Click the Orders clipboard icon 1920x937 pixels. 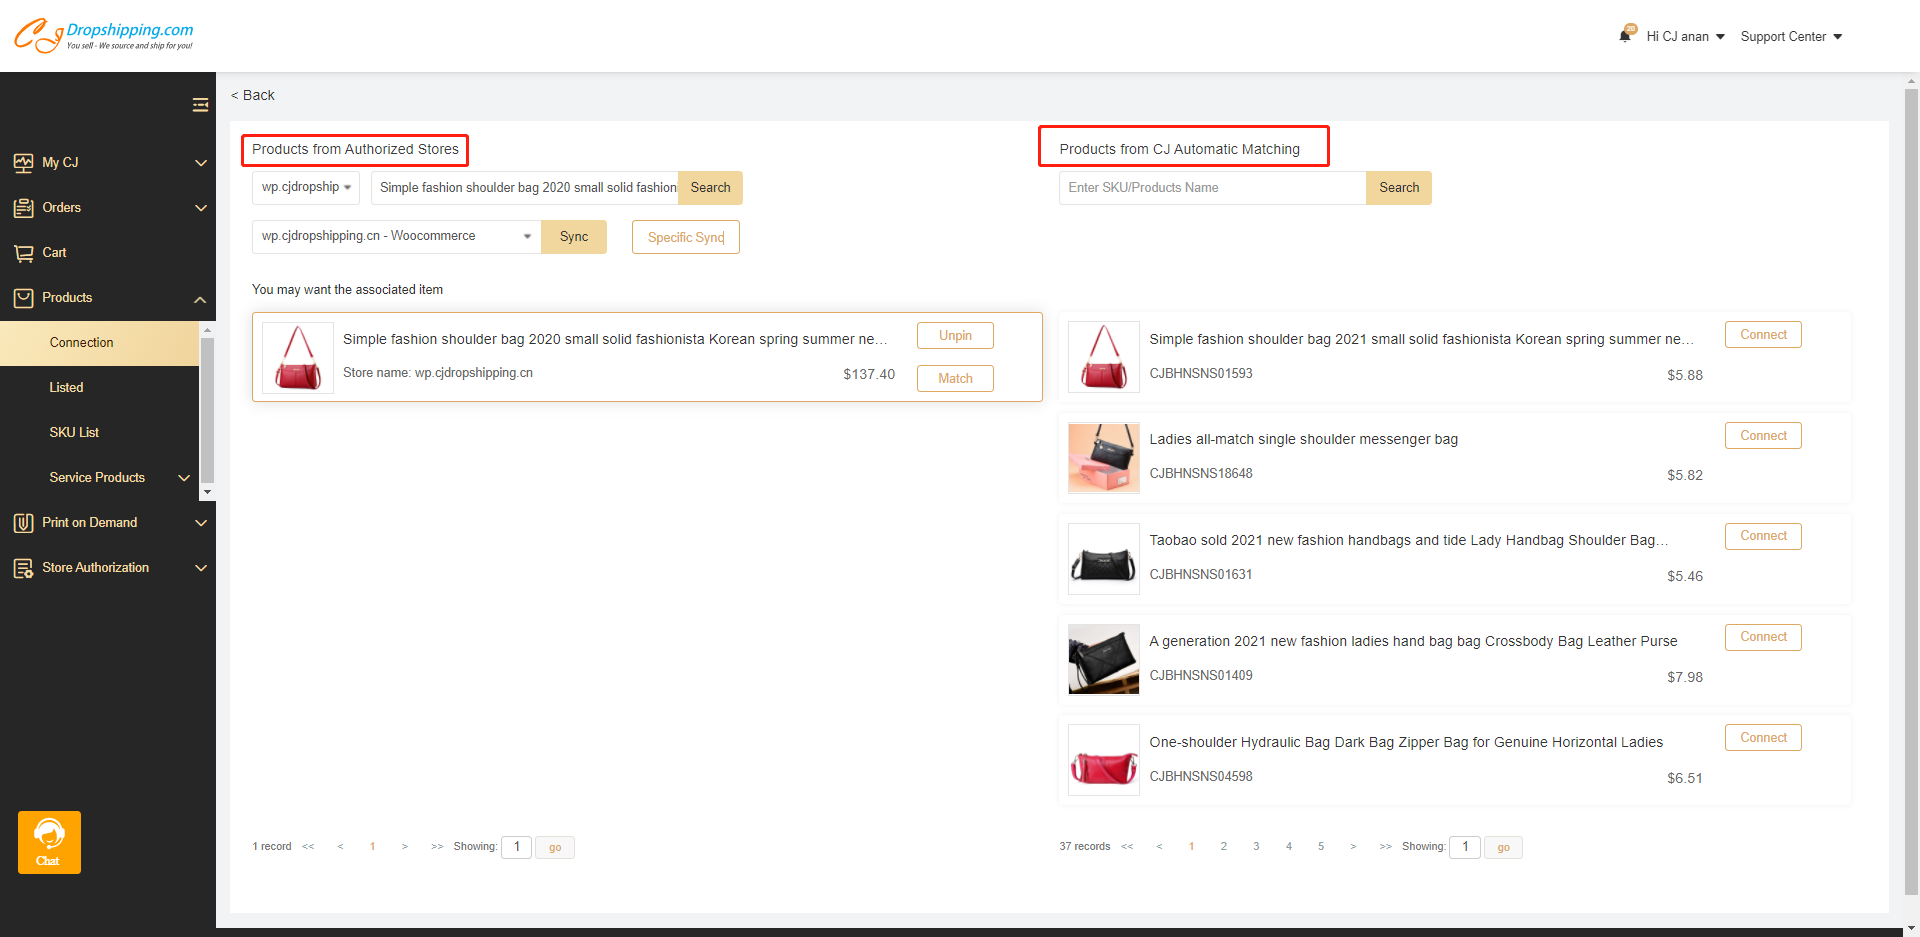point(23,208)
